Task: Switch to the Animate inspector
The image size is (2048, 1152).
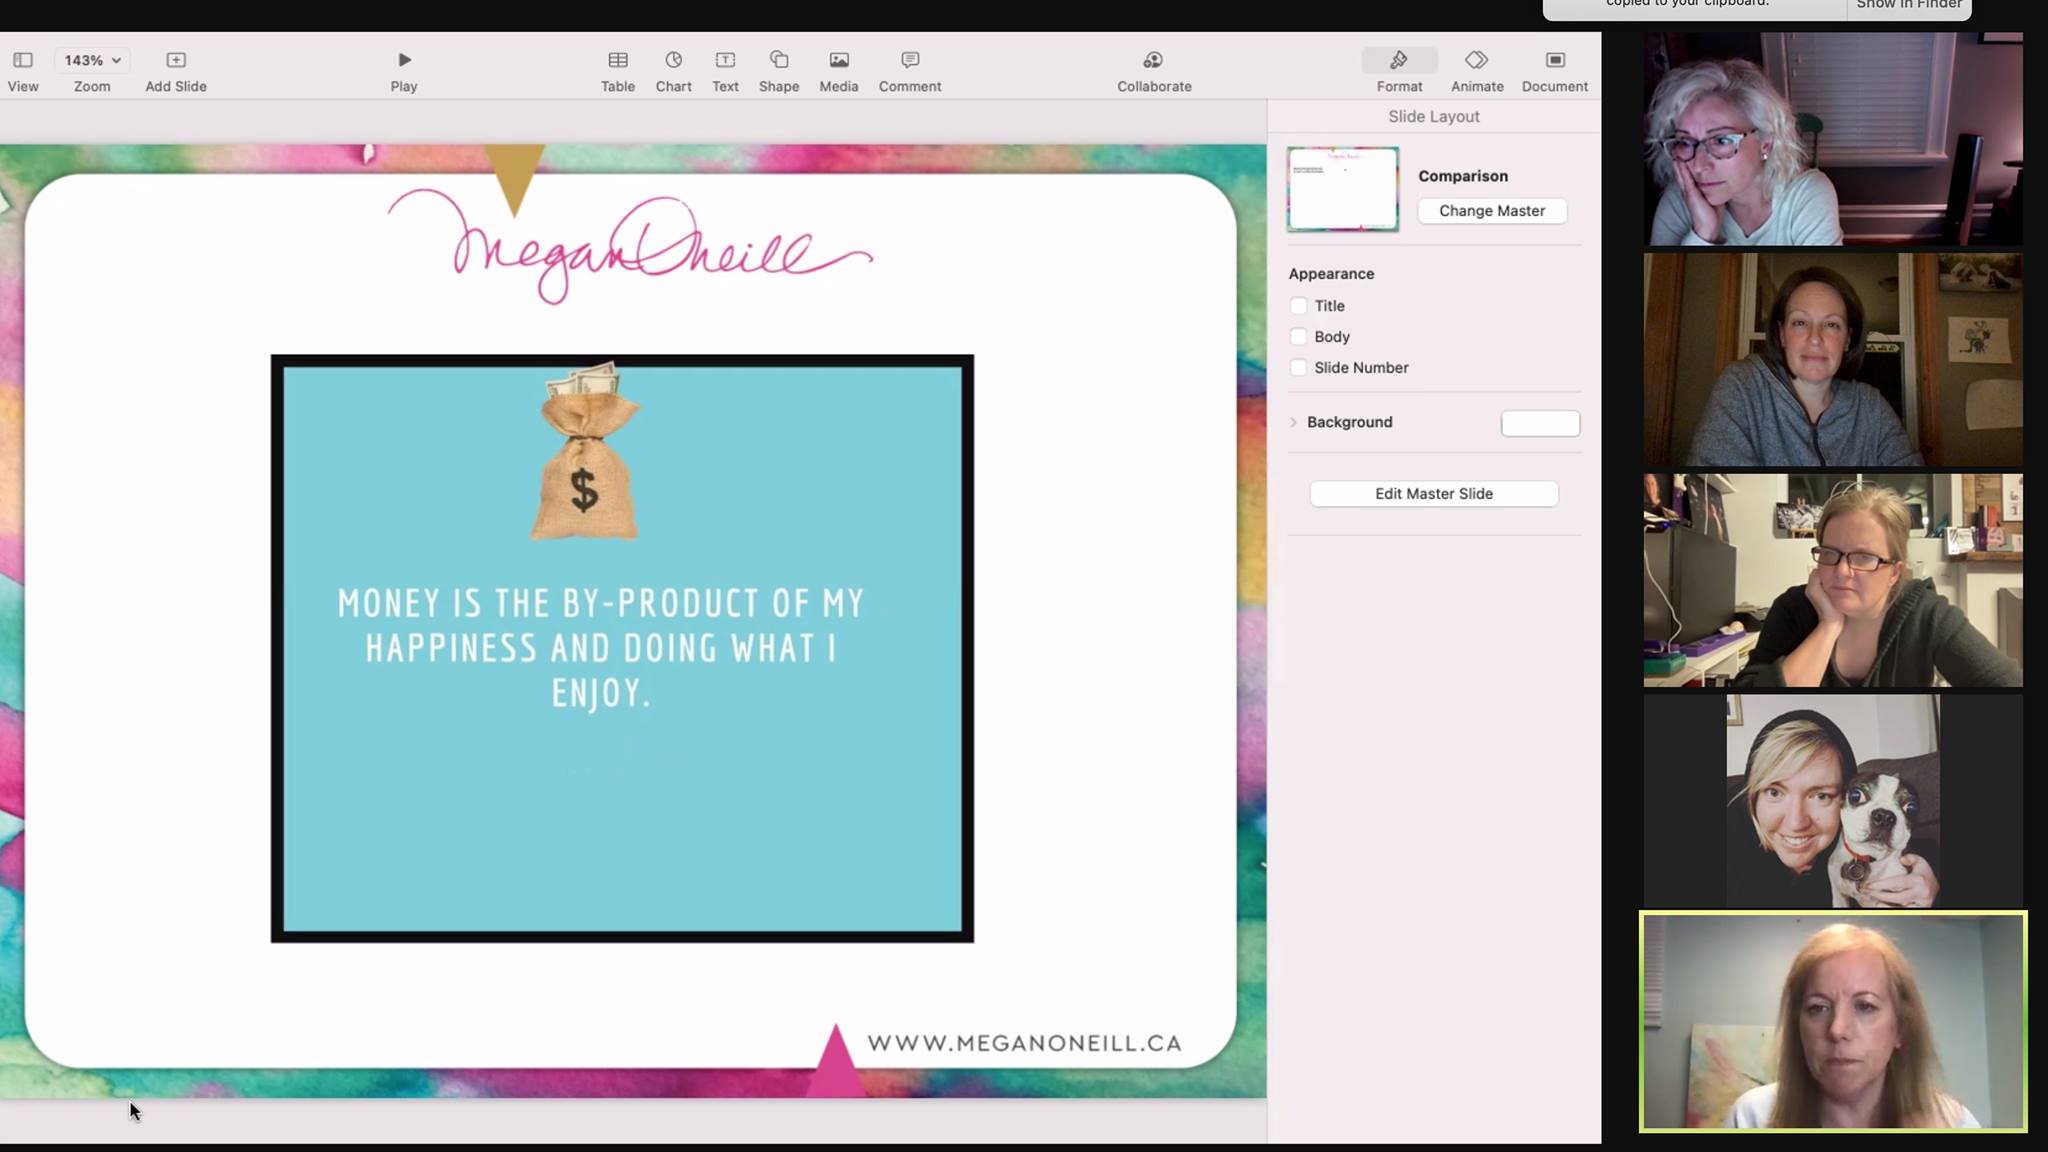Action: (1477, 72)
